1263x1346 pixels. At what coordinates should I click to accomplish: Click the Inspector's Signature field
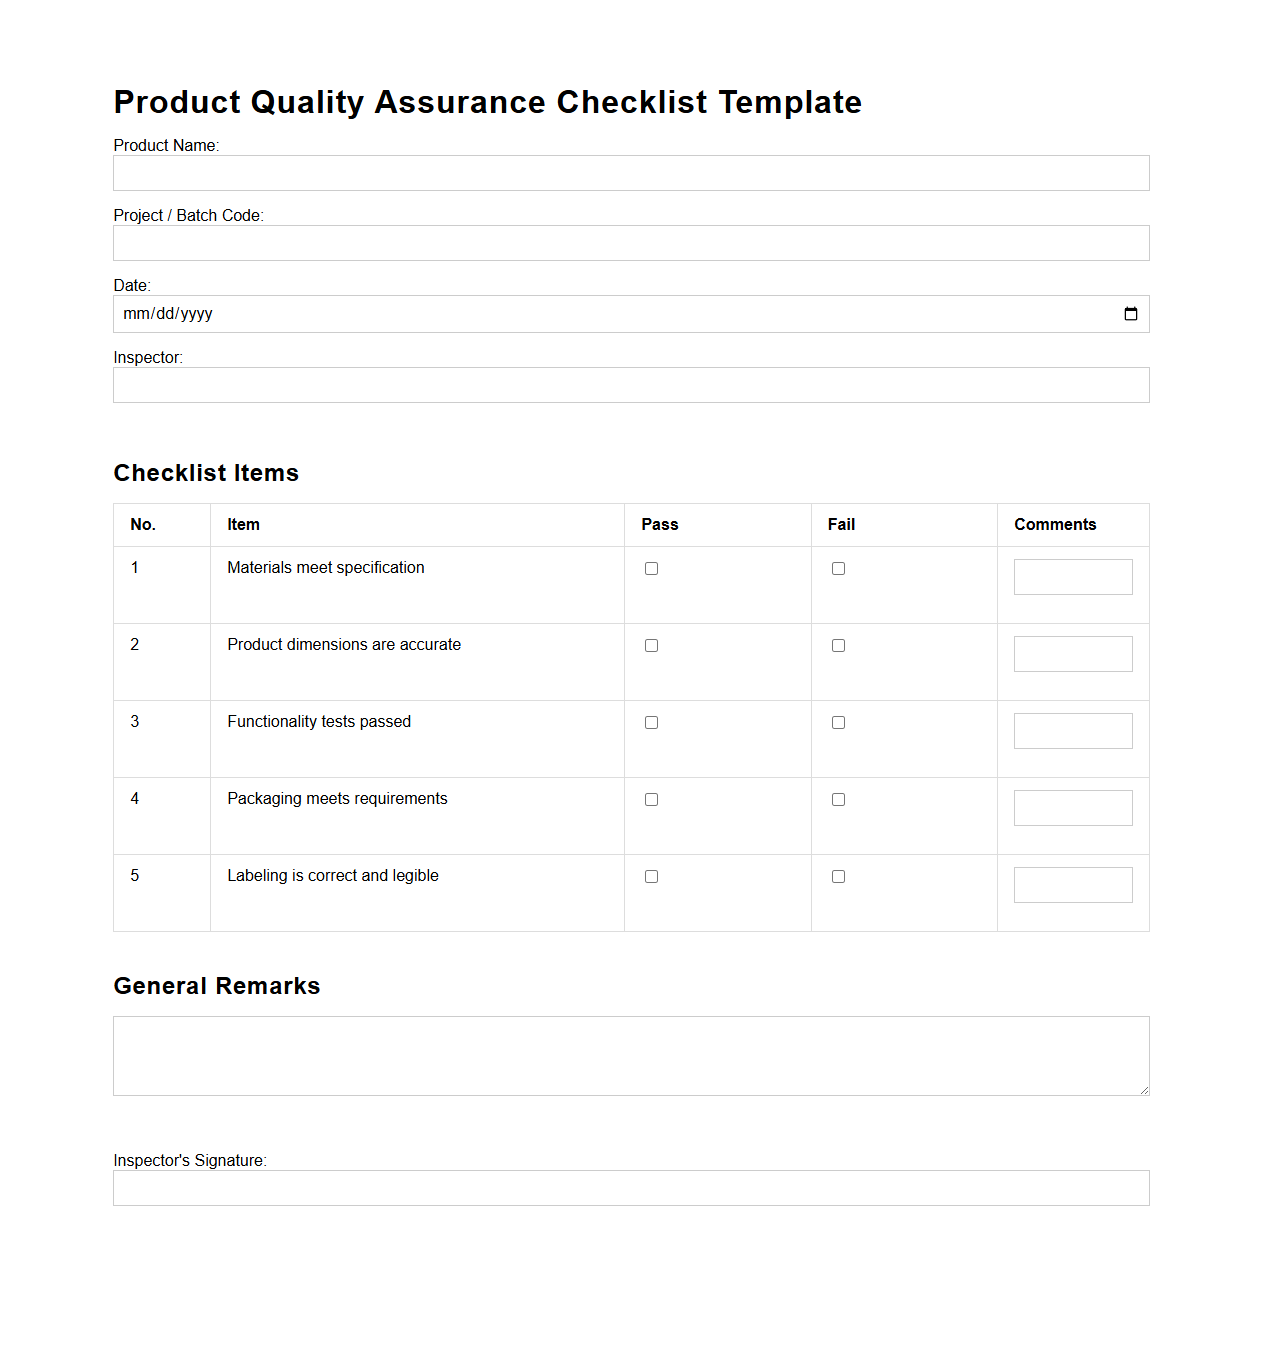(630, 1187)
